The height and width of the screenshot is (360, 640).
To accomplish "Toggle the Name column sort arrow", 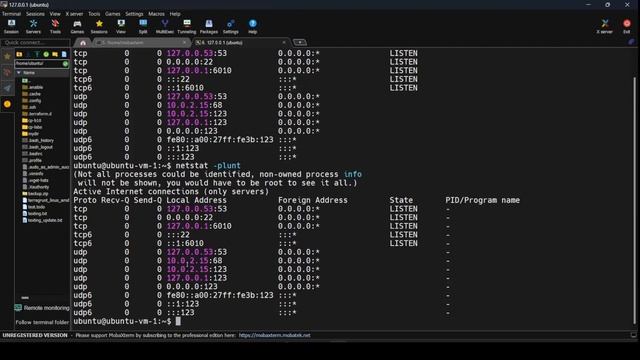I will click(19, 73).
